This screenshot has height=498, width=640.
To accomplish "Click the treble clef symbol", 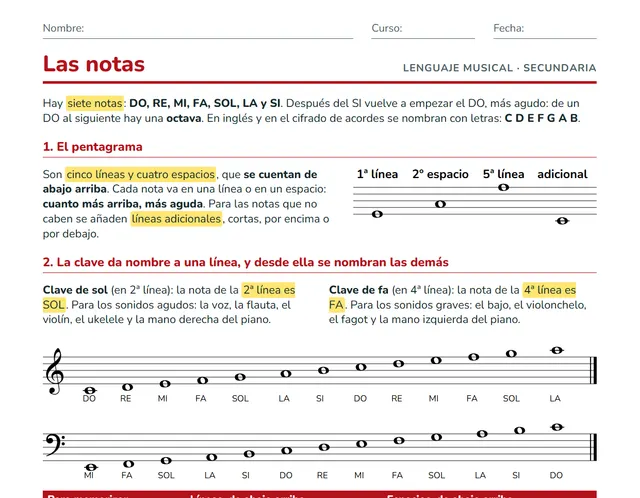I will 55,371.
